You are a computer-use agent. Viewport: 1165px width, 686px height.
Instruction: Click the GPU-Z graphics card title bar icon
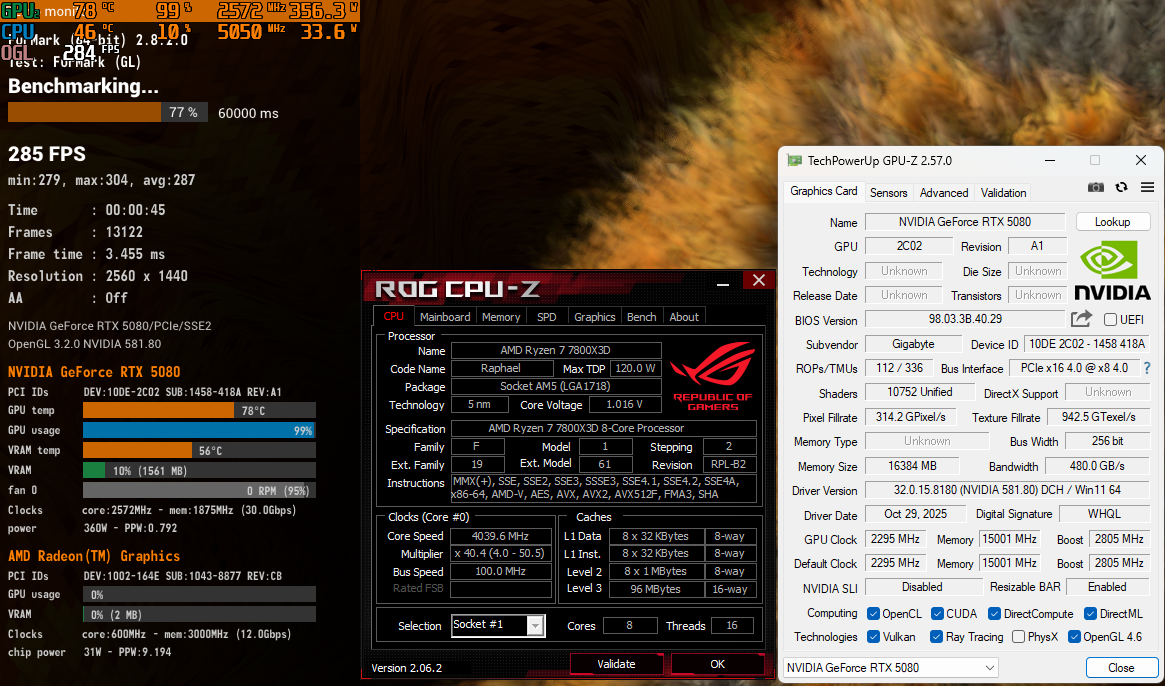coord(794,160)
